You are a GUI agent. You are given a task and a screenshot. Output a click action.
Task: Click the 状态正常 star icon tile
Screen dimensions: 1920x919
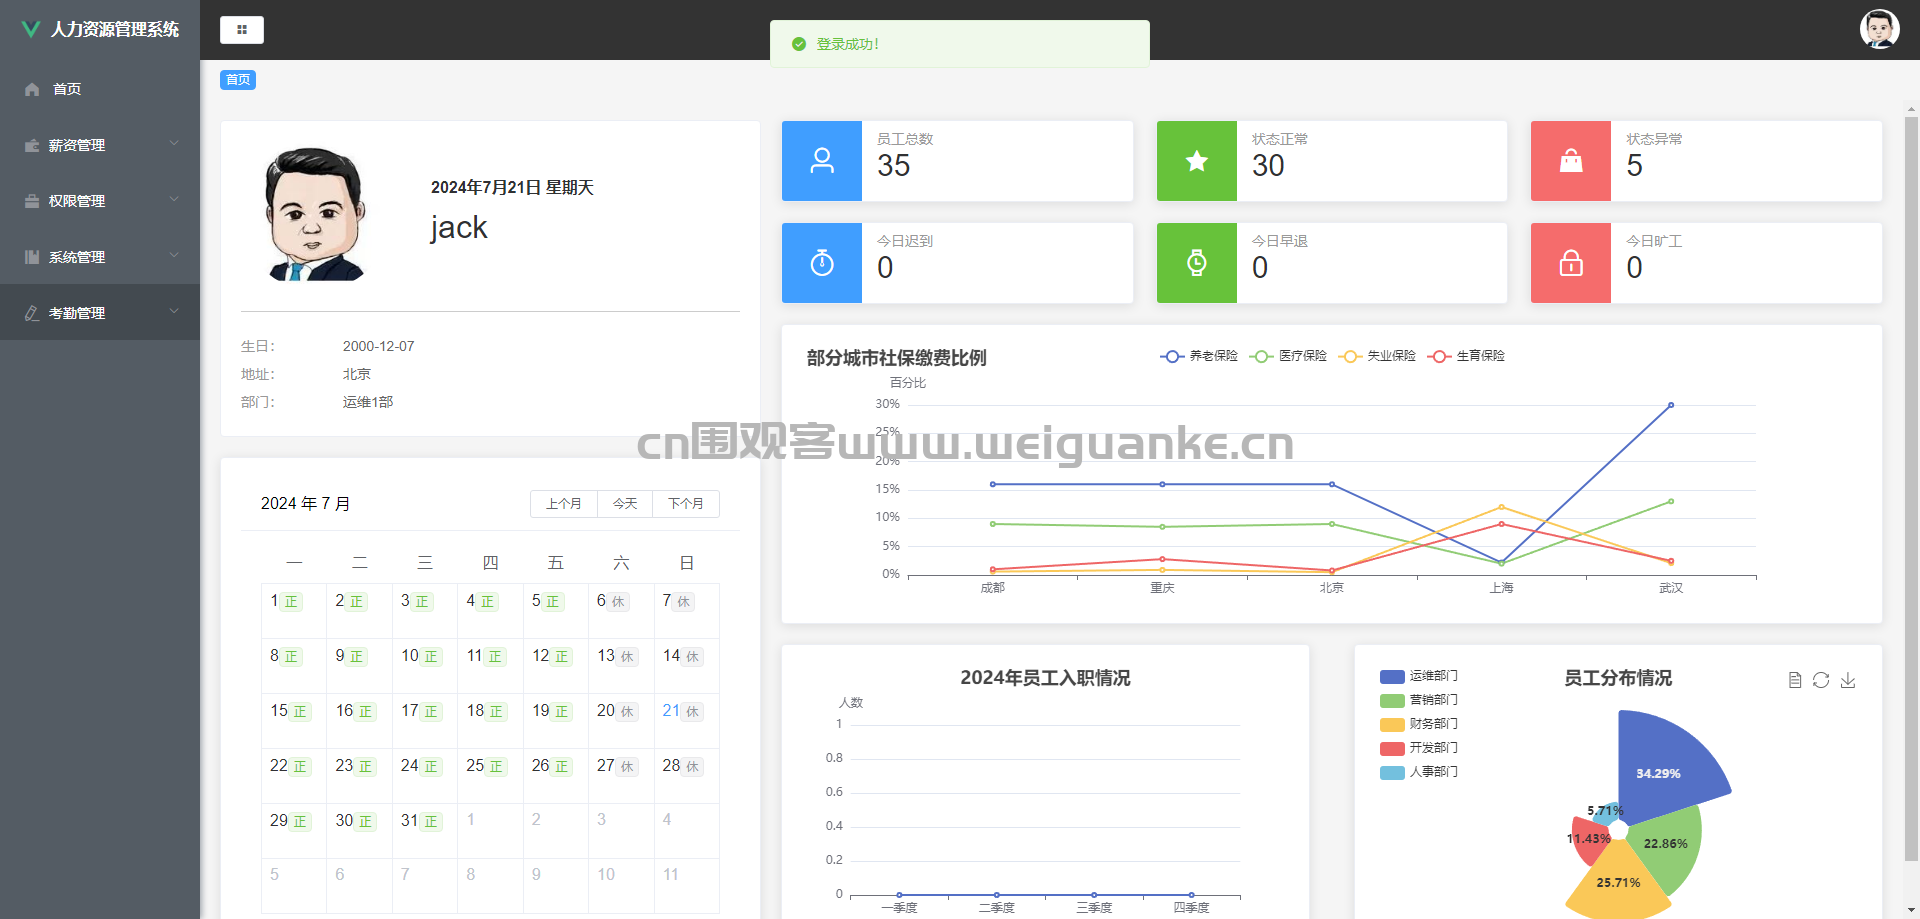pos(1197,161)
